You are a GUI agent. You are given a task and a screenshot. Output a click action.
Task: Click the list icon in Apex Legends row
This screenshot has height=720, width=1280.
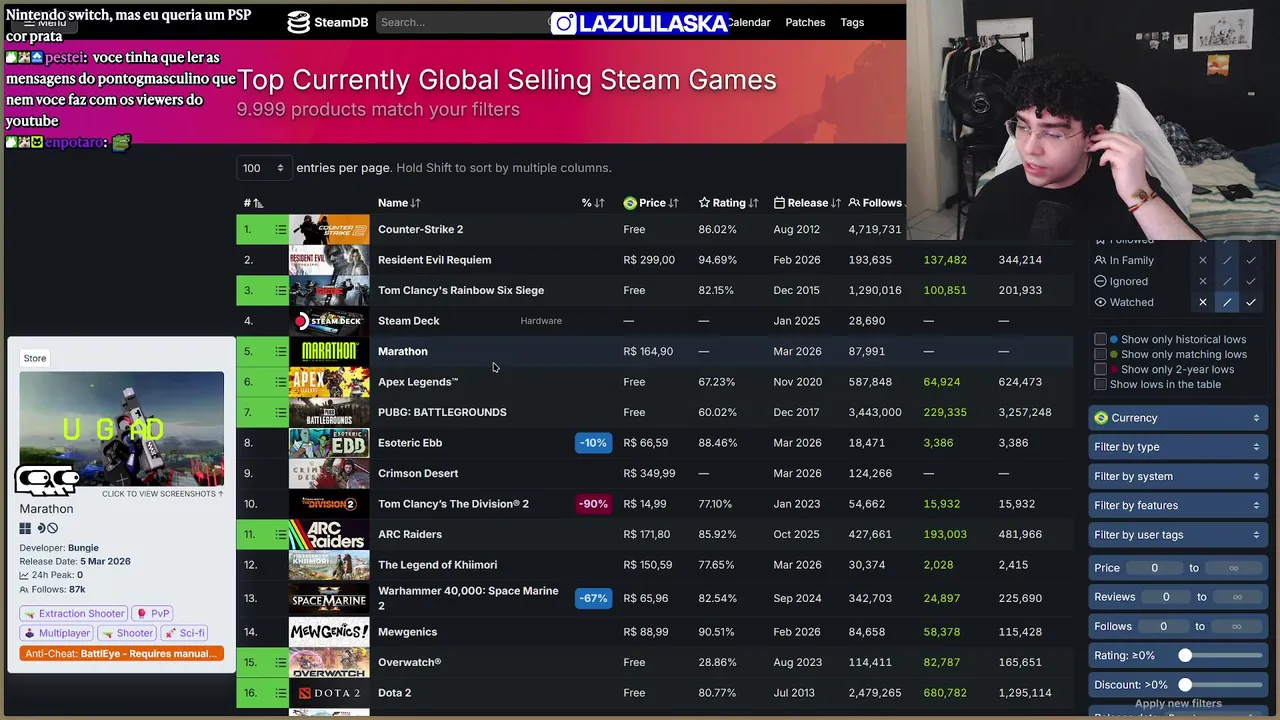pyautogui.click(x=280, y=382)
